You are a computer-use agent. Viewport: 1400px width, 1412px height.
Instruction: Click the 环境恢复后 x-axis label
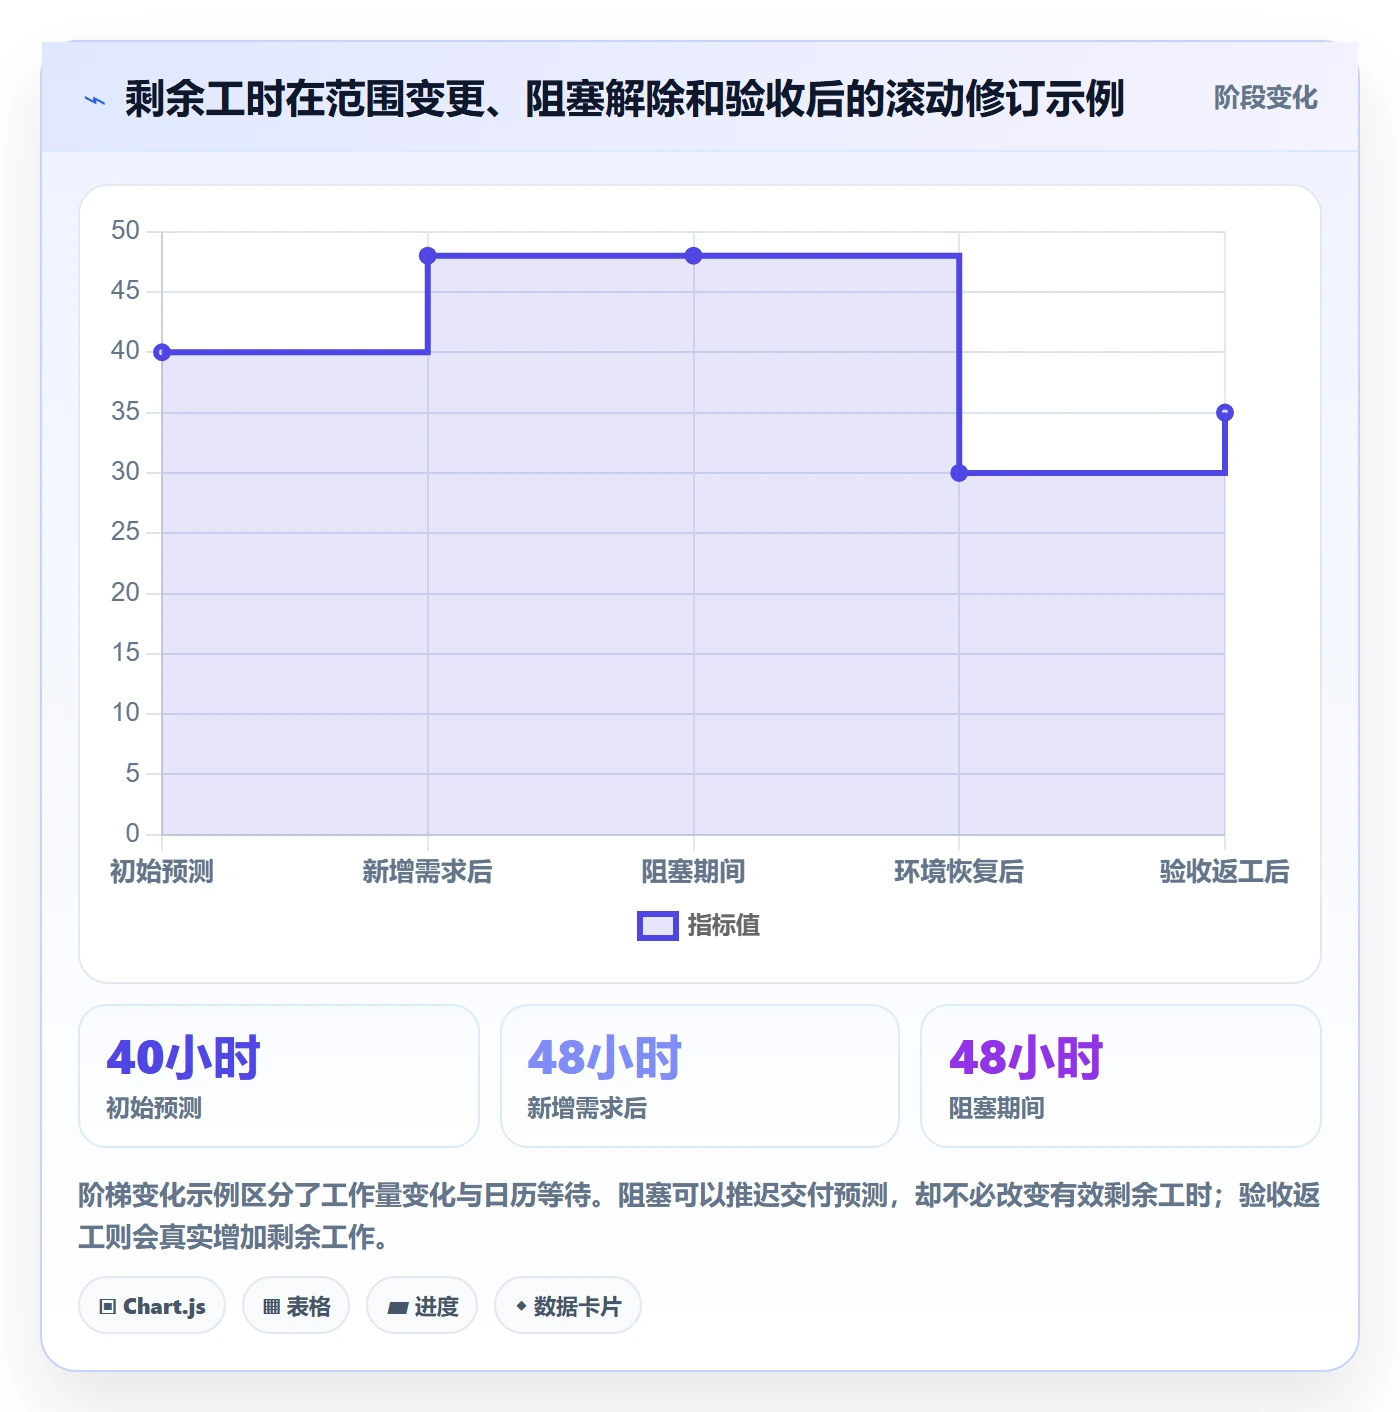click(959, 872)
